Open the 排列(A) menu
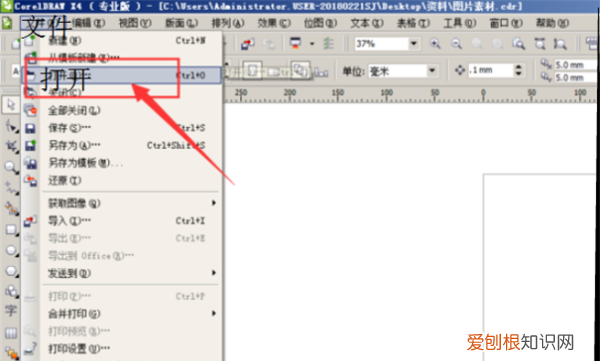The image size is (600, 361). coord(228,23)
